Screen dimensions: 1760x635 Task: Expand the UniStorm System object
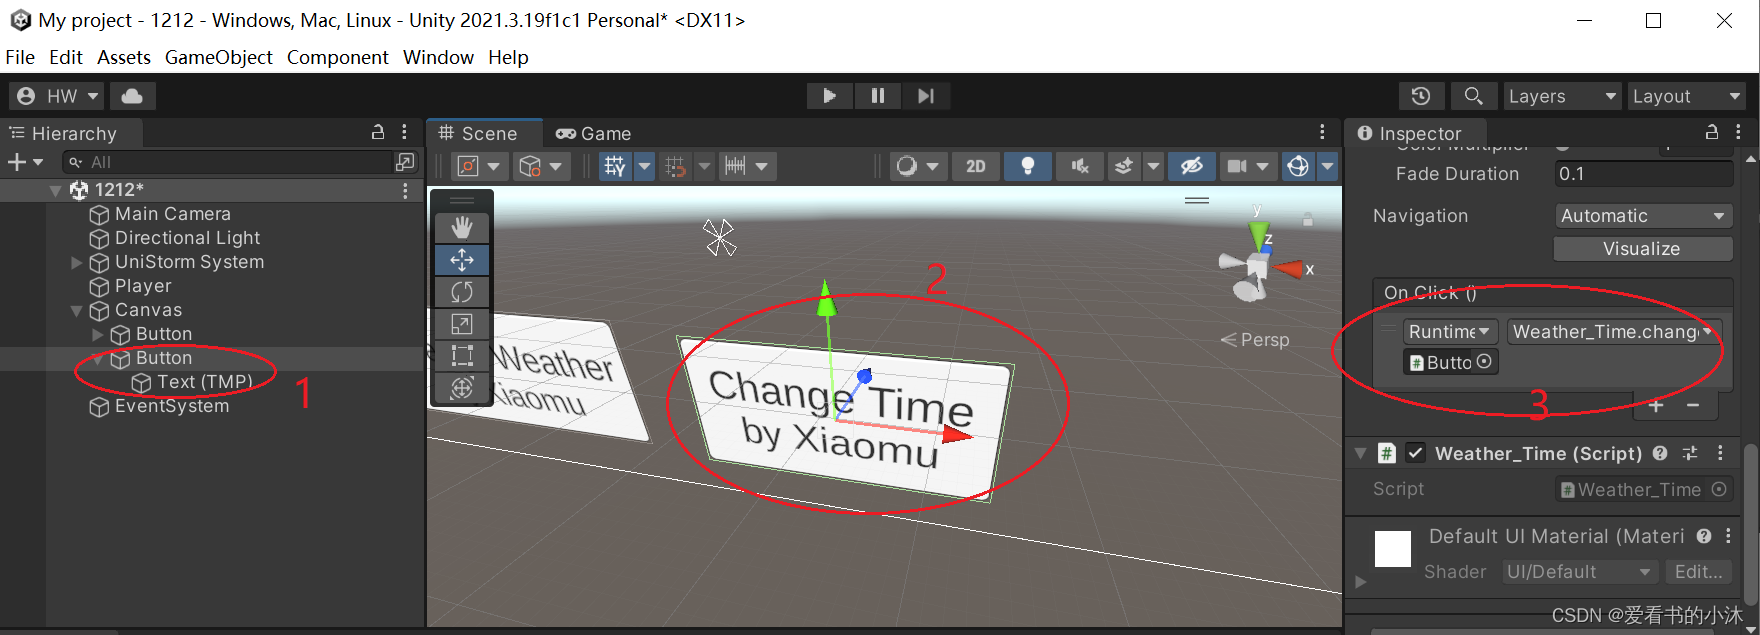77,262
